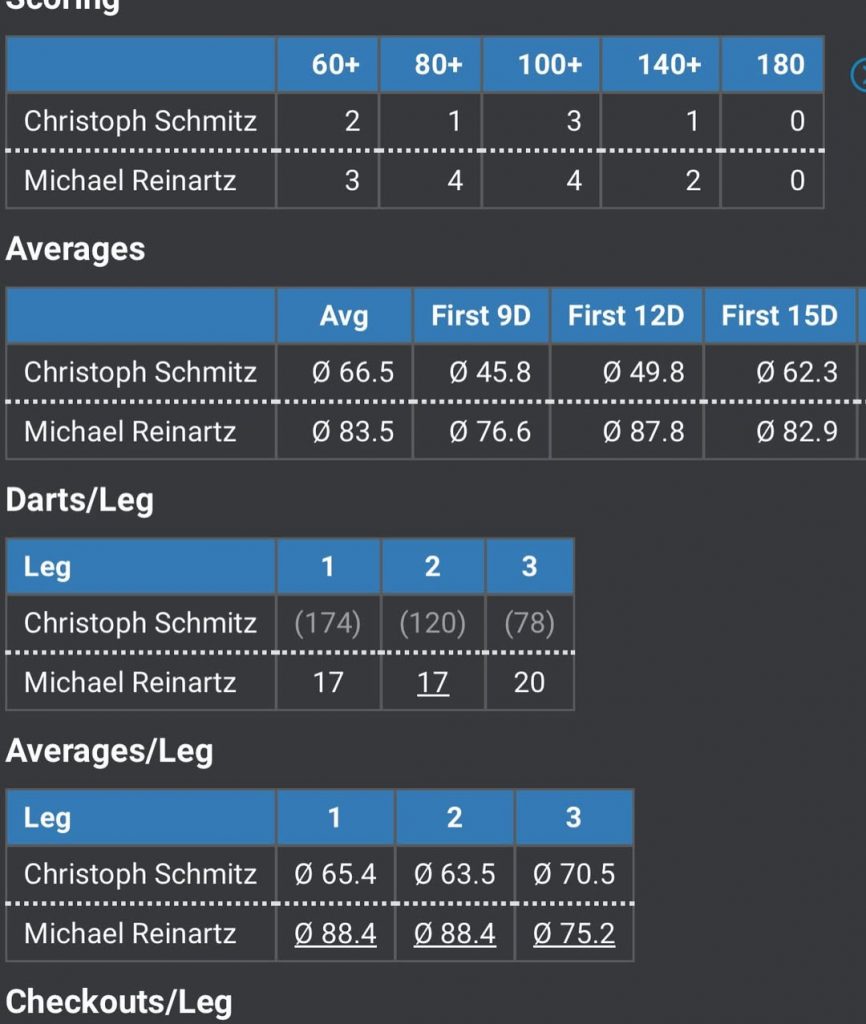Click Reinartz's leg 2 average link
The height and width of the screenshot is (1024, 866).
point(455,934)
